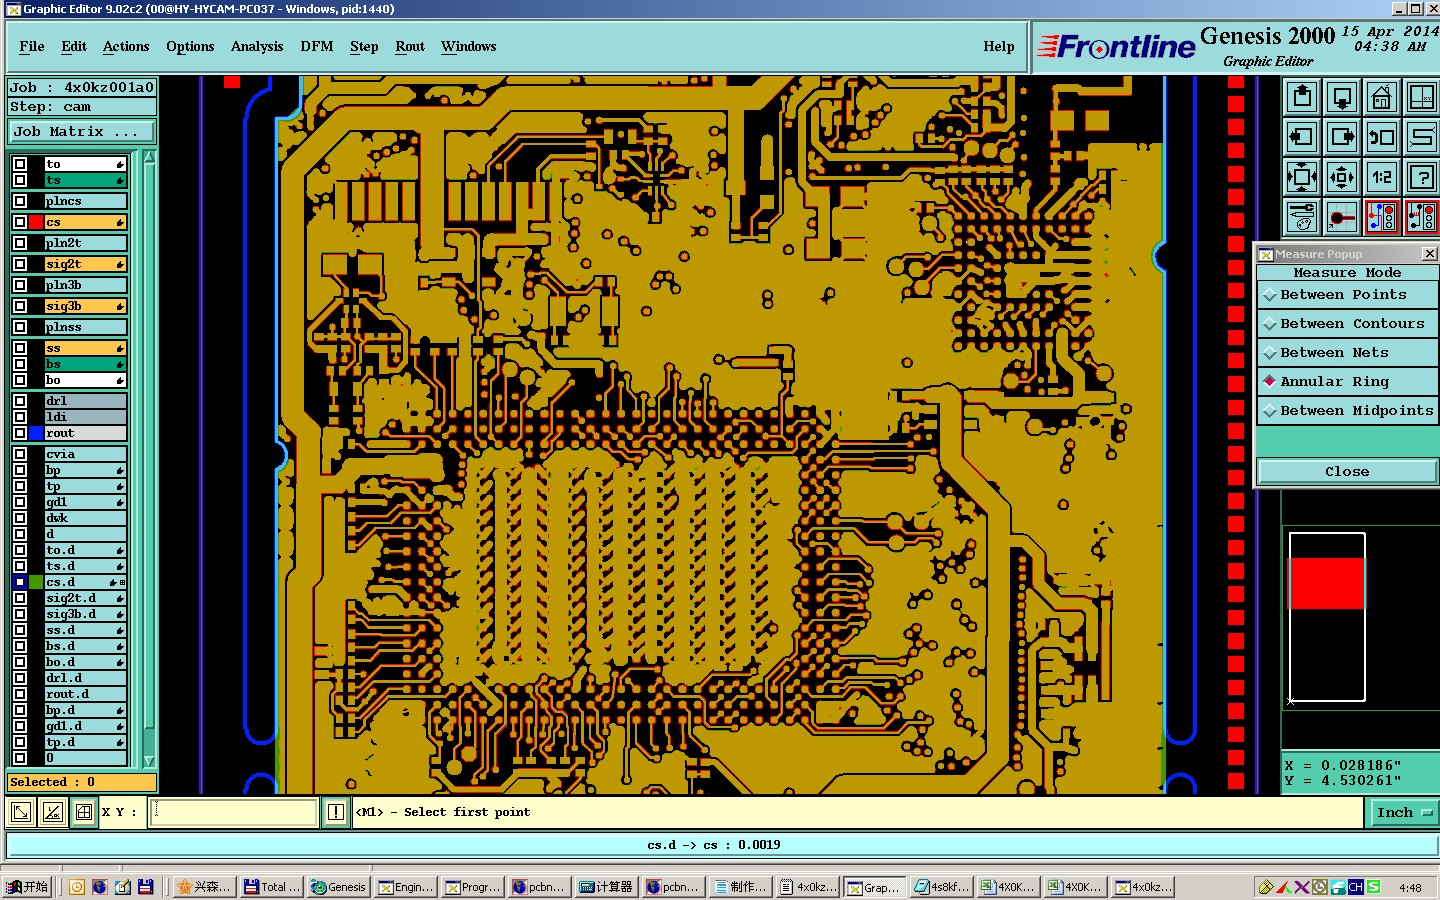Switch to Genesis taskbar window
Image resolution: width=1440 pixels, height=900 pixels.
pyautogui.click(x=338, y=887)
